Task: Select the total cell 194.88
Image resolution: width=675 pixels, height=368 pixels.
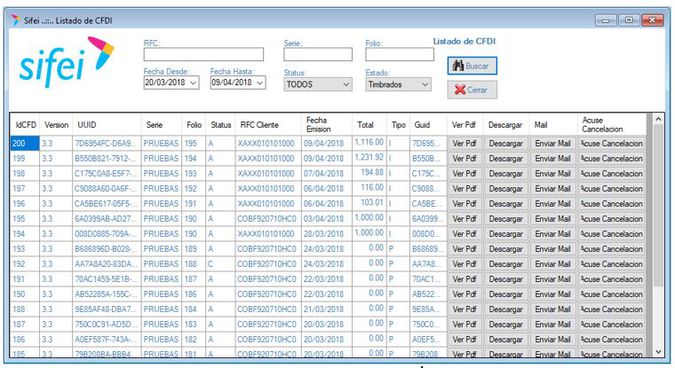Action: (x=369, y=173)
